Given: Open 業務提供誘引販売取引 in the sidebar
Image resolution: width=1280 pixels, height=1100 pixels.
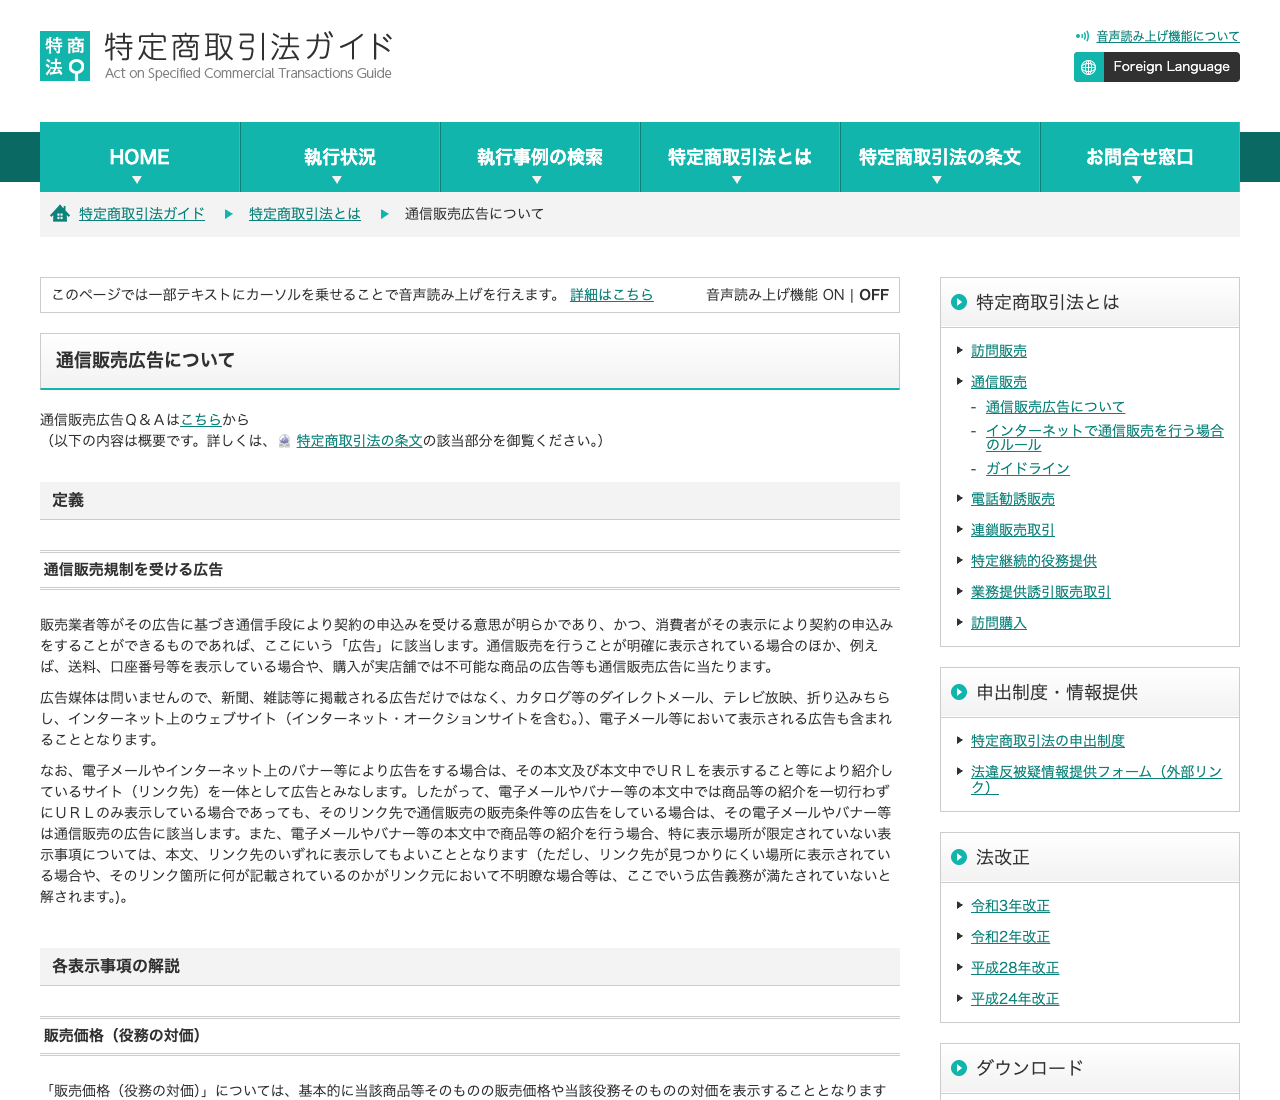Looking at the screenshot, I should [1041, 592].
